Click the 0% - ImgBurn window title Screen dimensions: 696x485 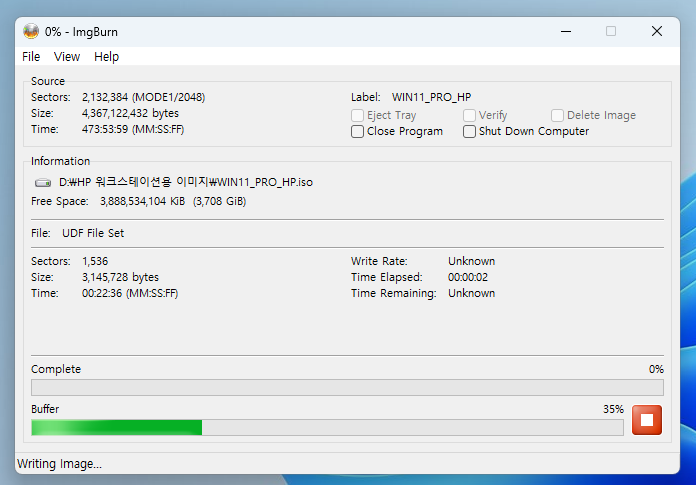81,32
